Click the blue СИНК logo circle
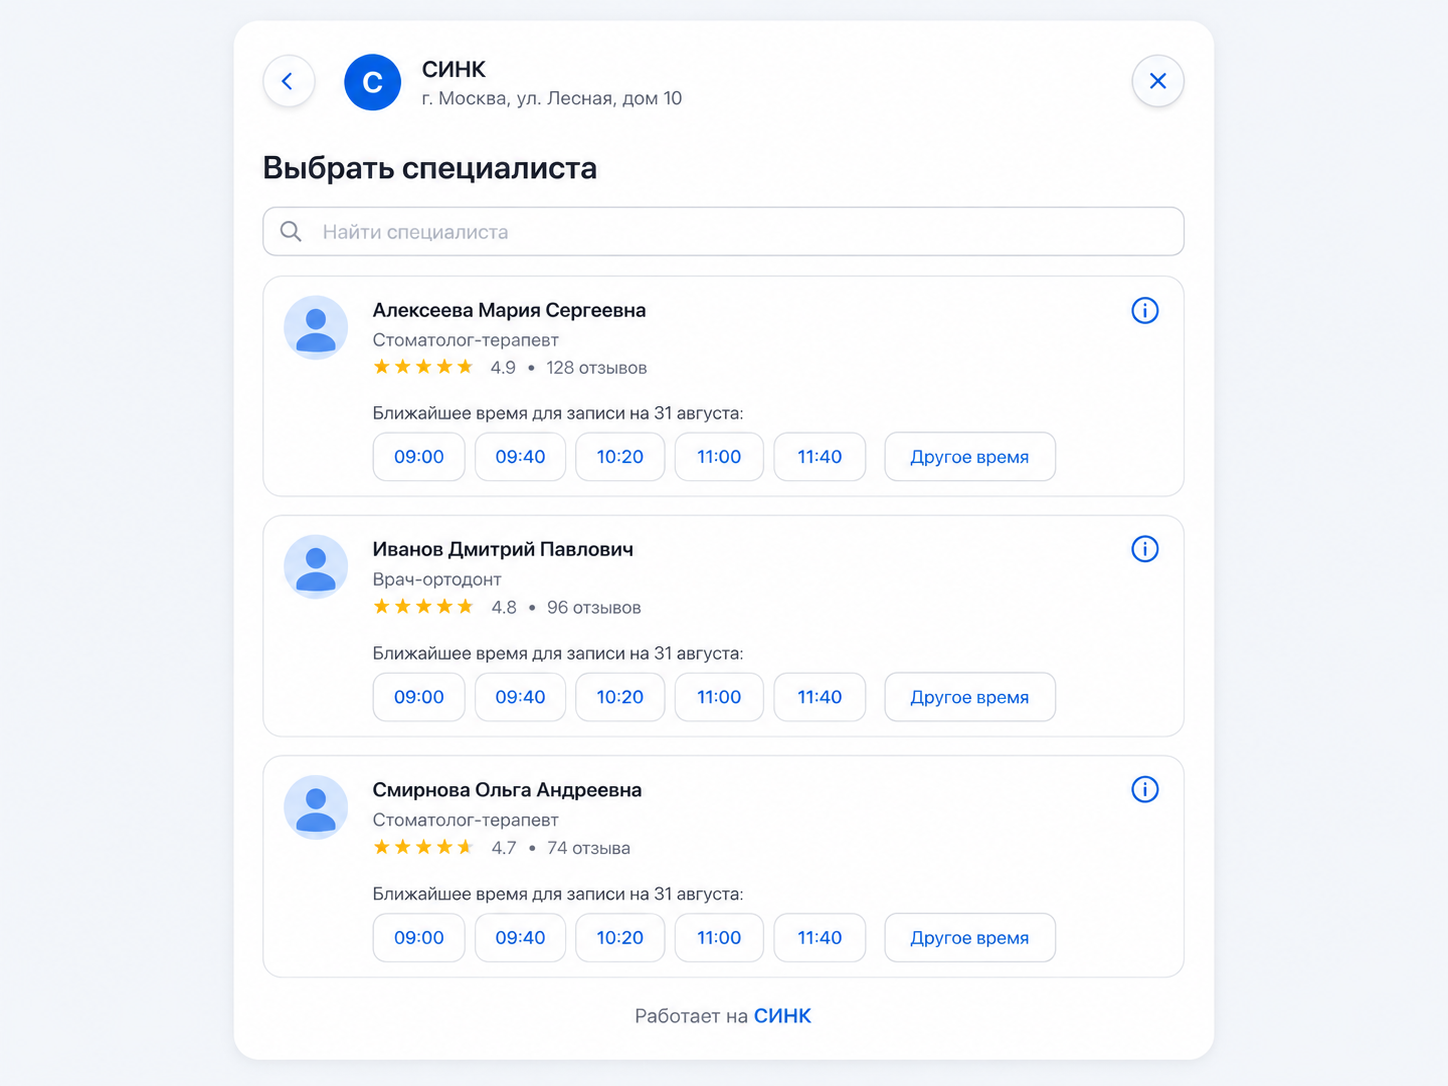Screen dimensions: 1448x1086 pos(372,82)
